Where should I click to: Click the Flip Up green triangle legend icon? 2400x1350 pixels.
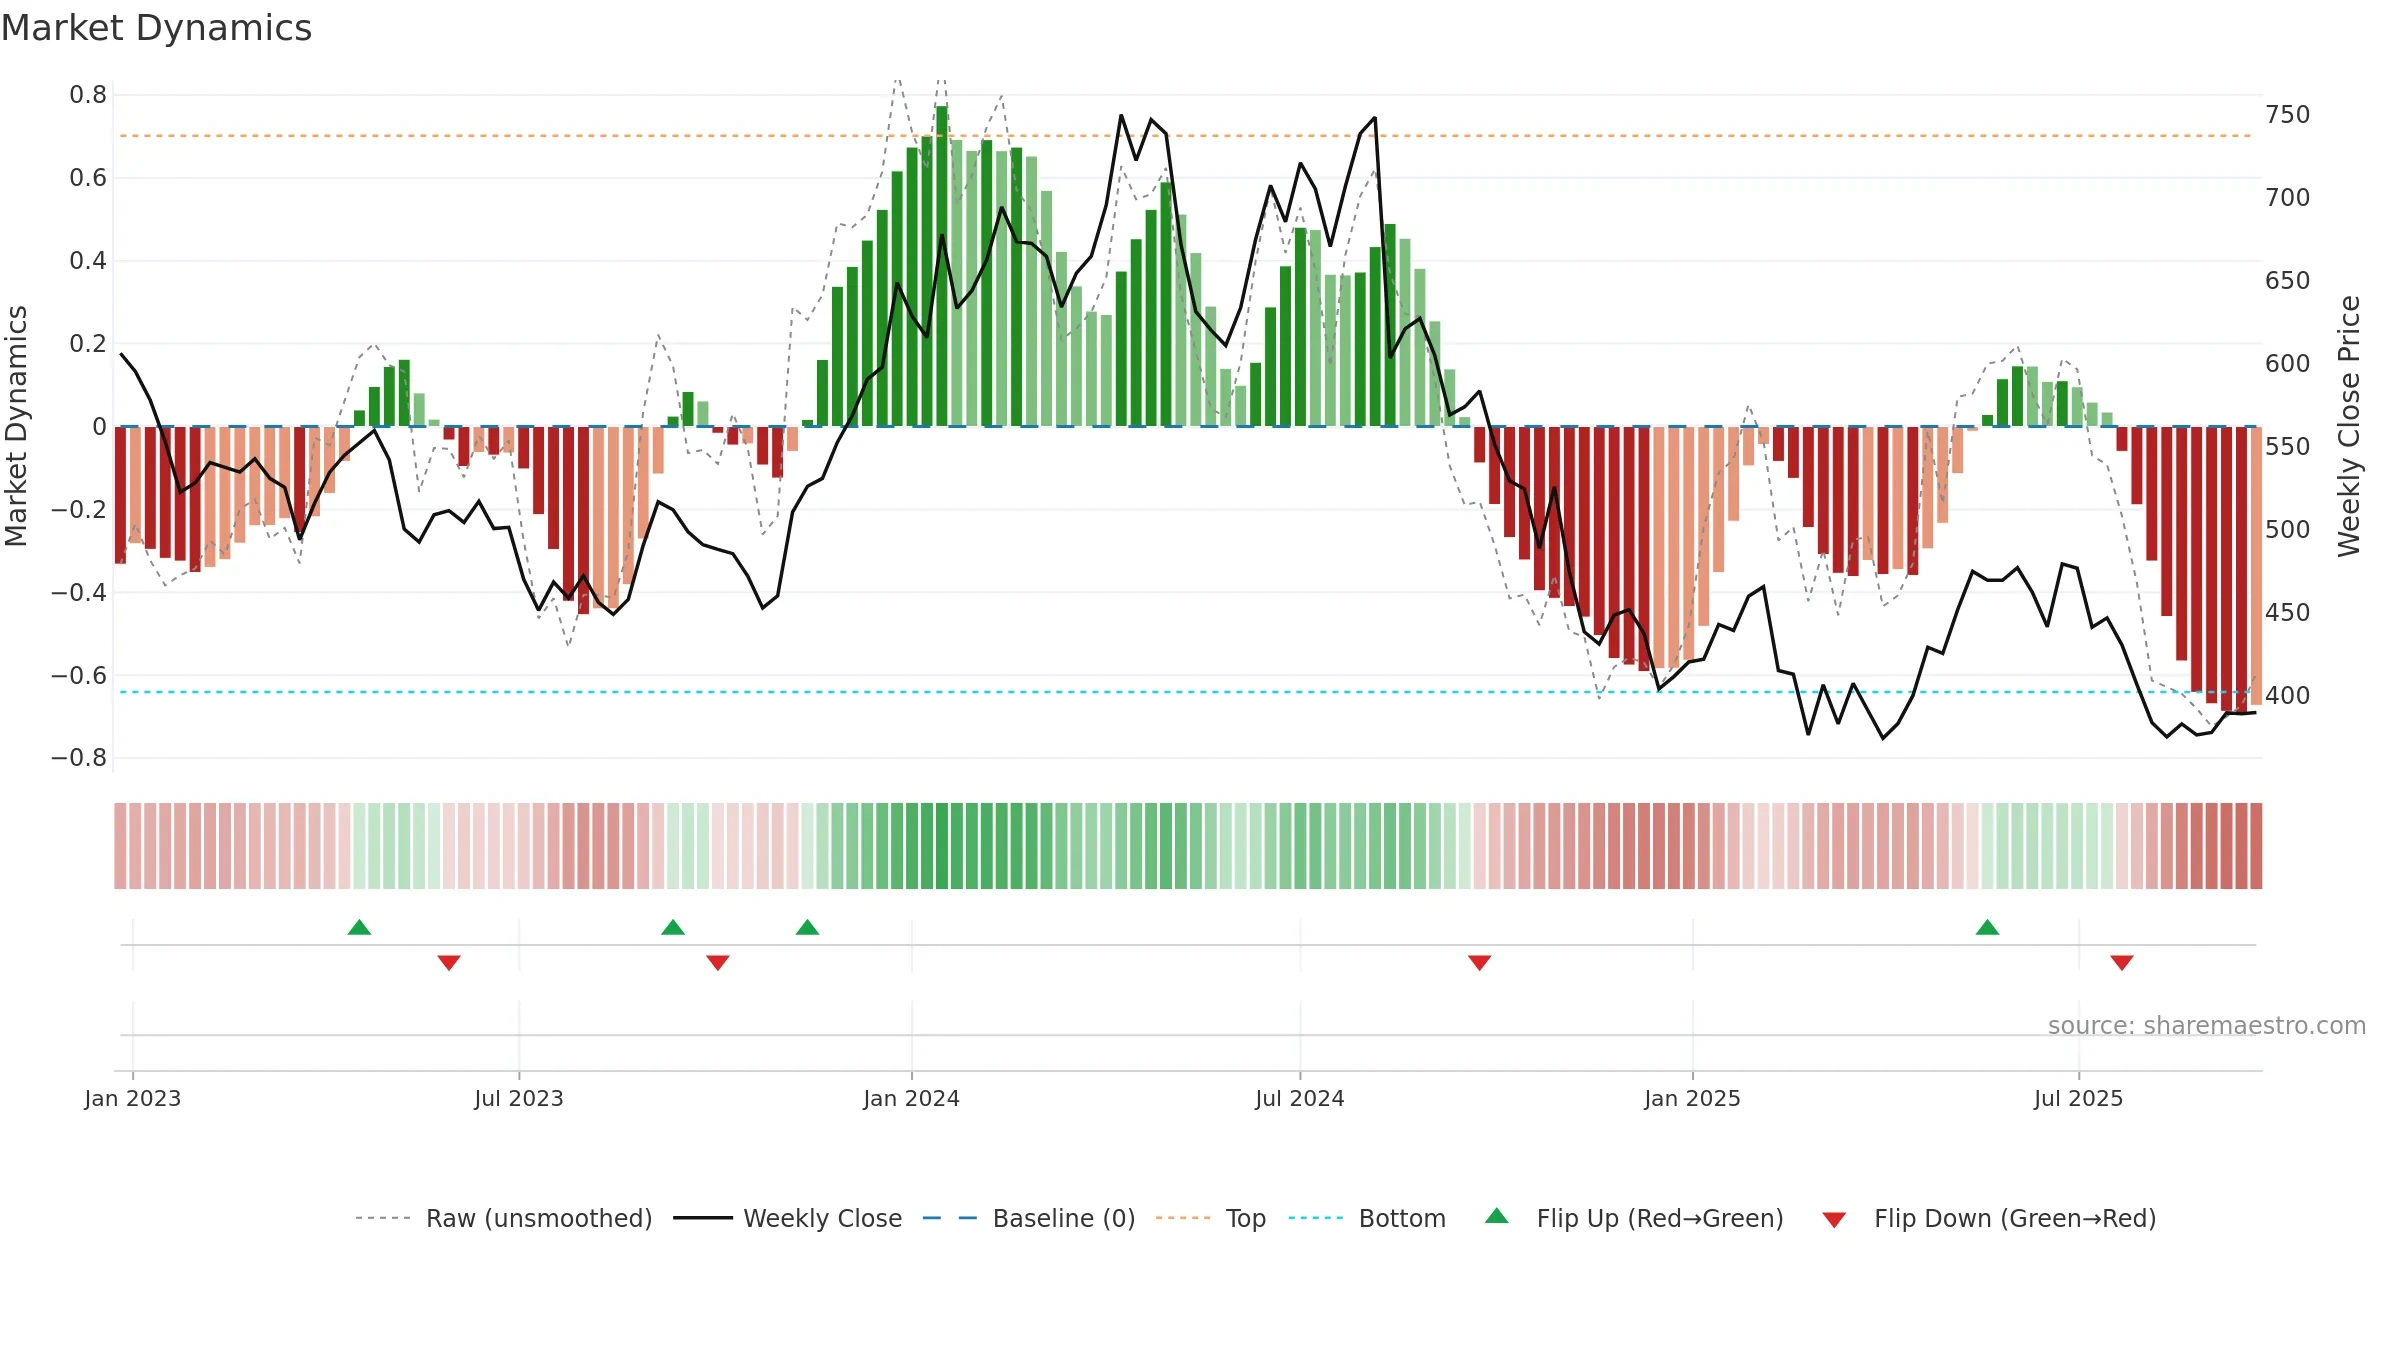click(x=1497, y=1216)
